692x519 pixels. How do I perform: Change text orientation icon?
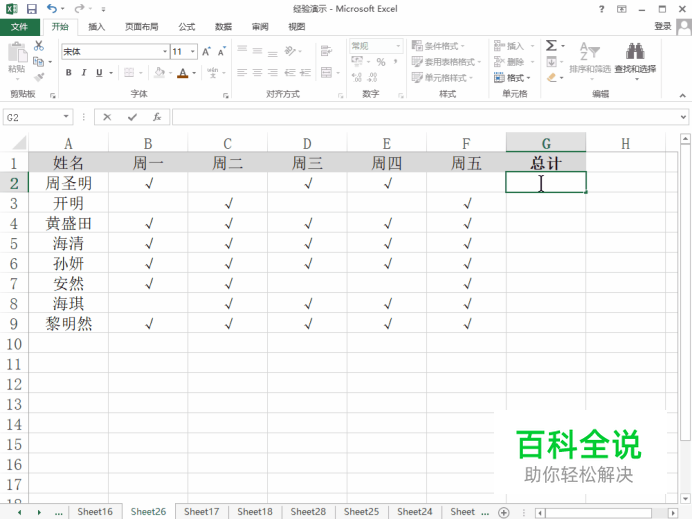pos(290,51)
